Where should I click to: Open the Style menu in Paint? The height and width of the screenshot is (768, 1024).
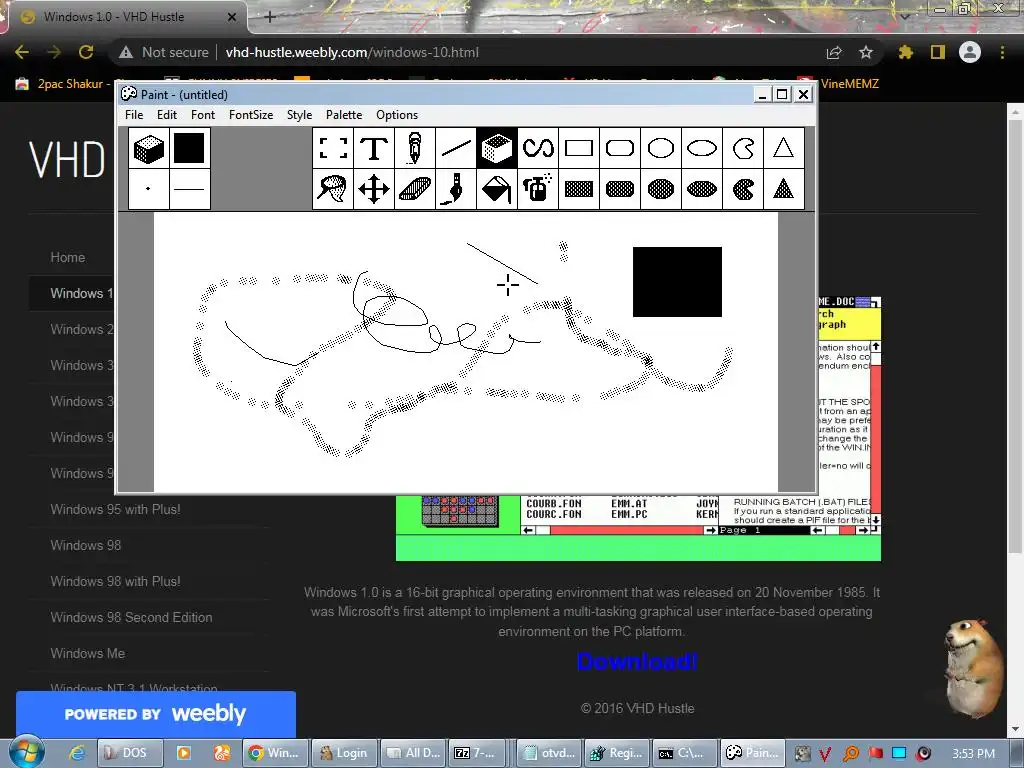299,115
